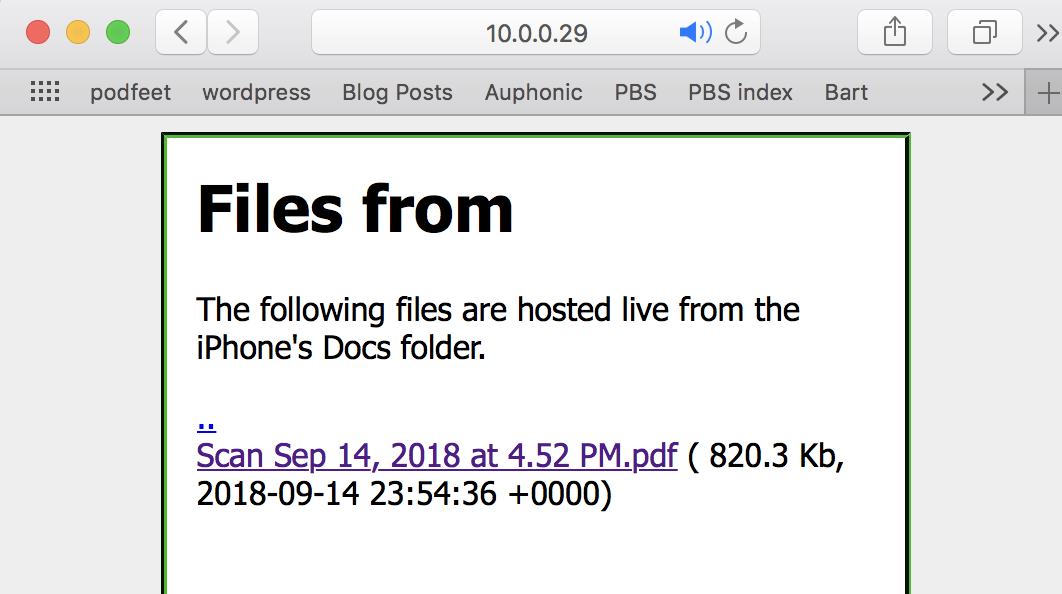
Task: Open the Share sheet icon
Action: coord(895,33)
